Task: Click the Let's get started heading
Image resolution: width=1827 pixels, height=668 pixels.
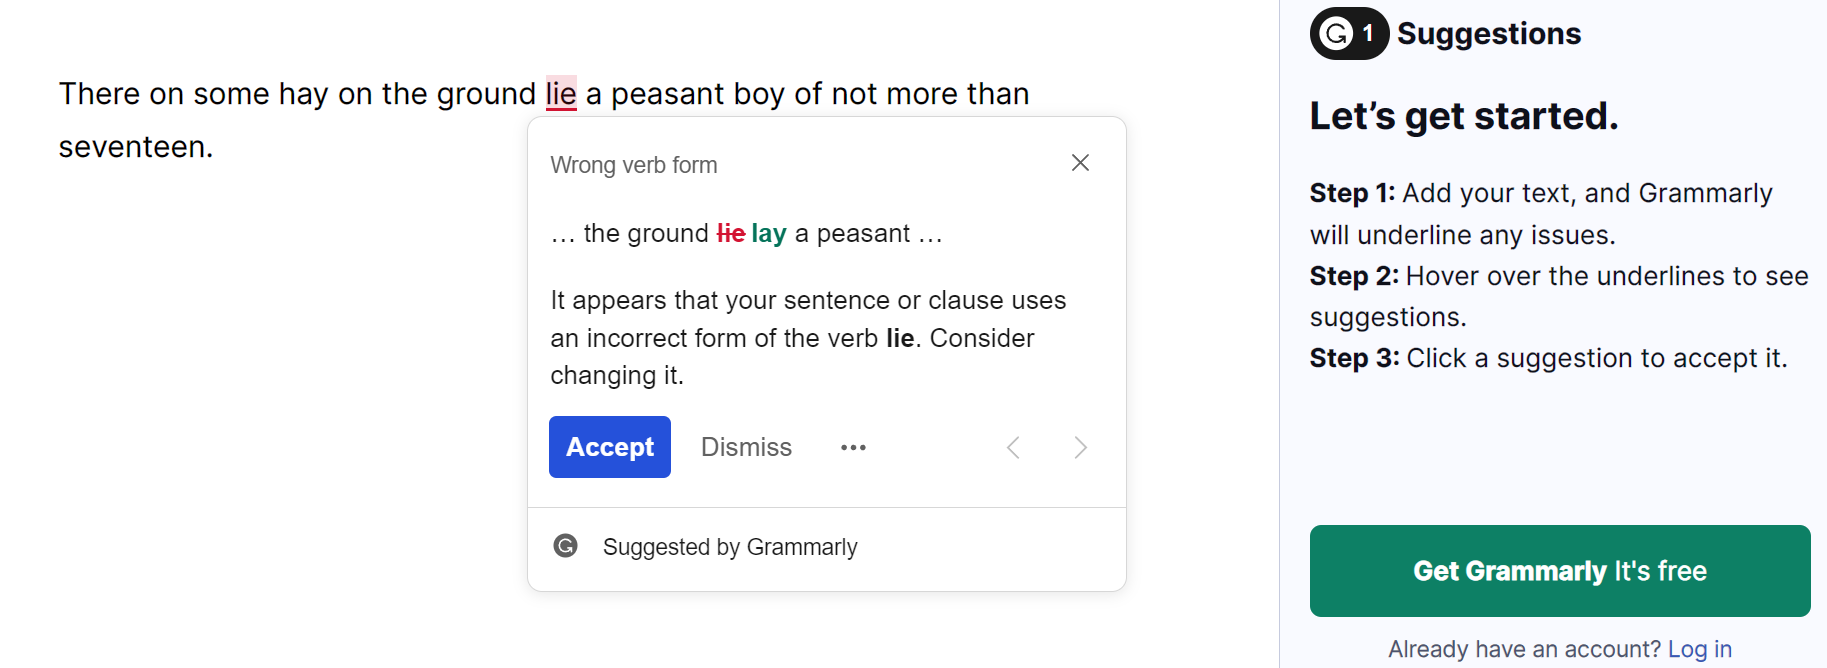Action: tap(1464, 116)
